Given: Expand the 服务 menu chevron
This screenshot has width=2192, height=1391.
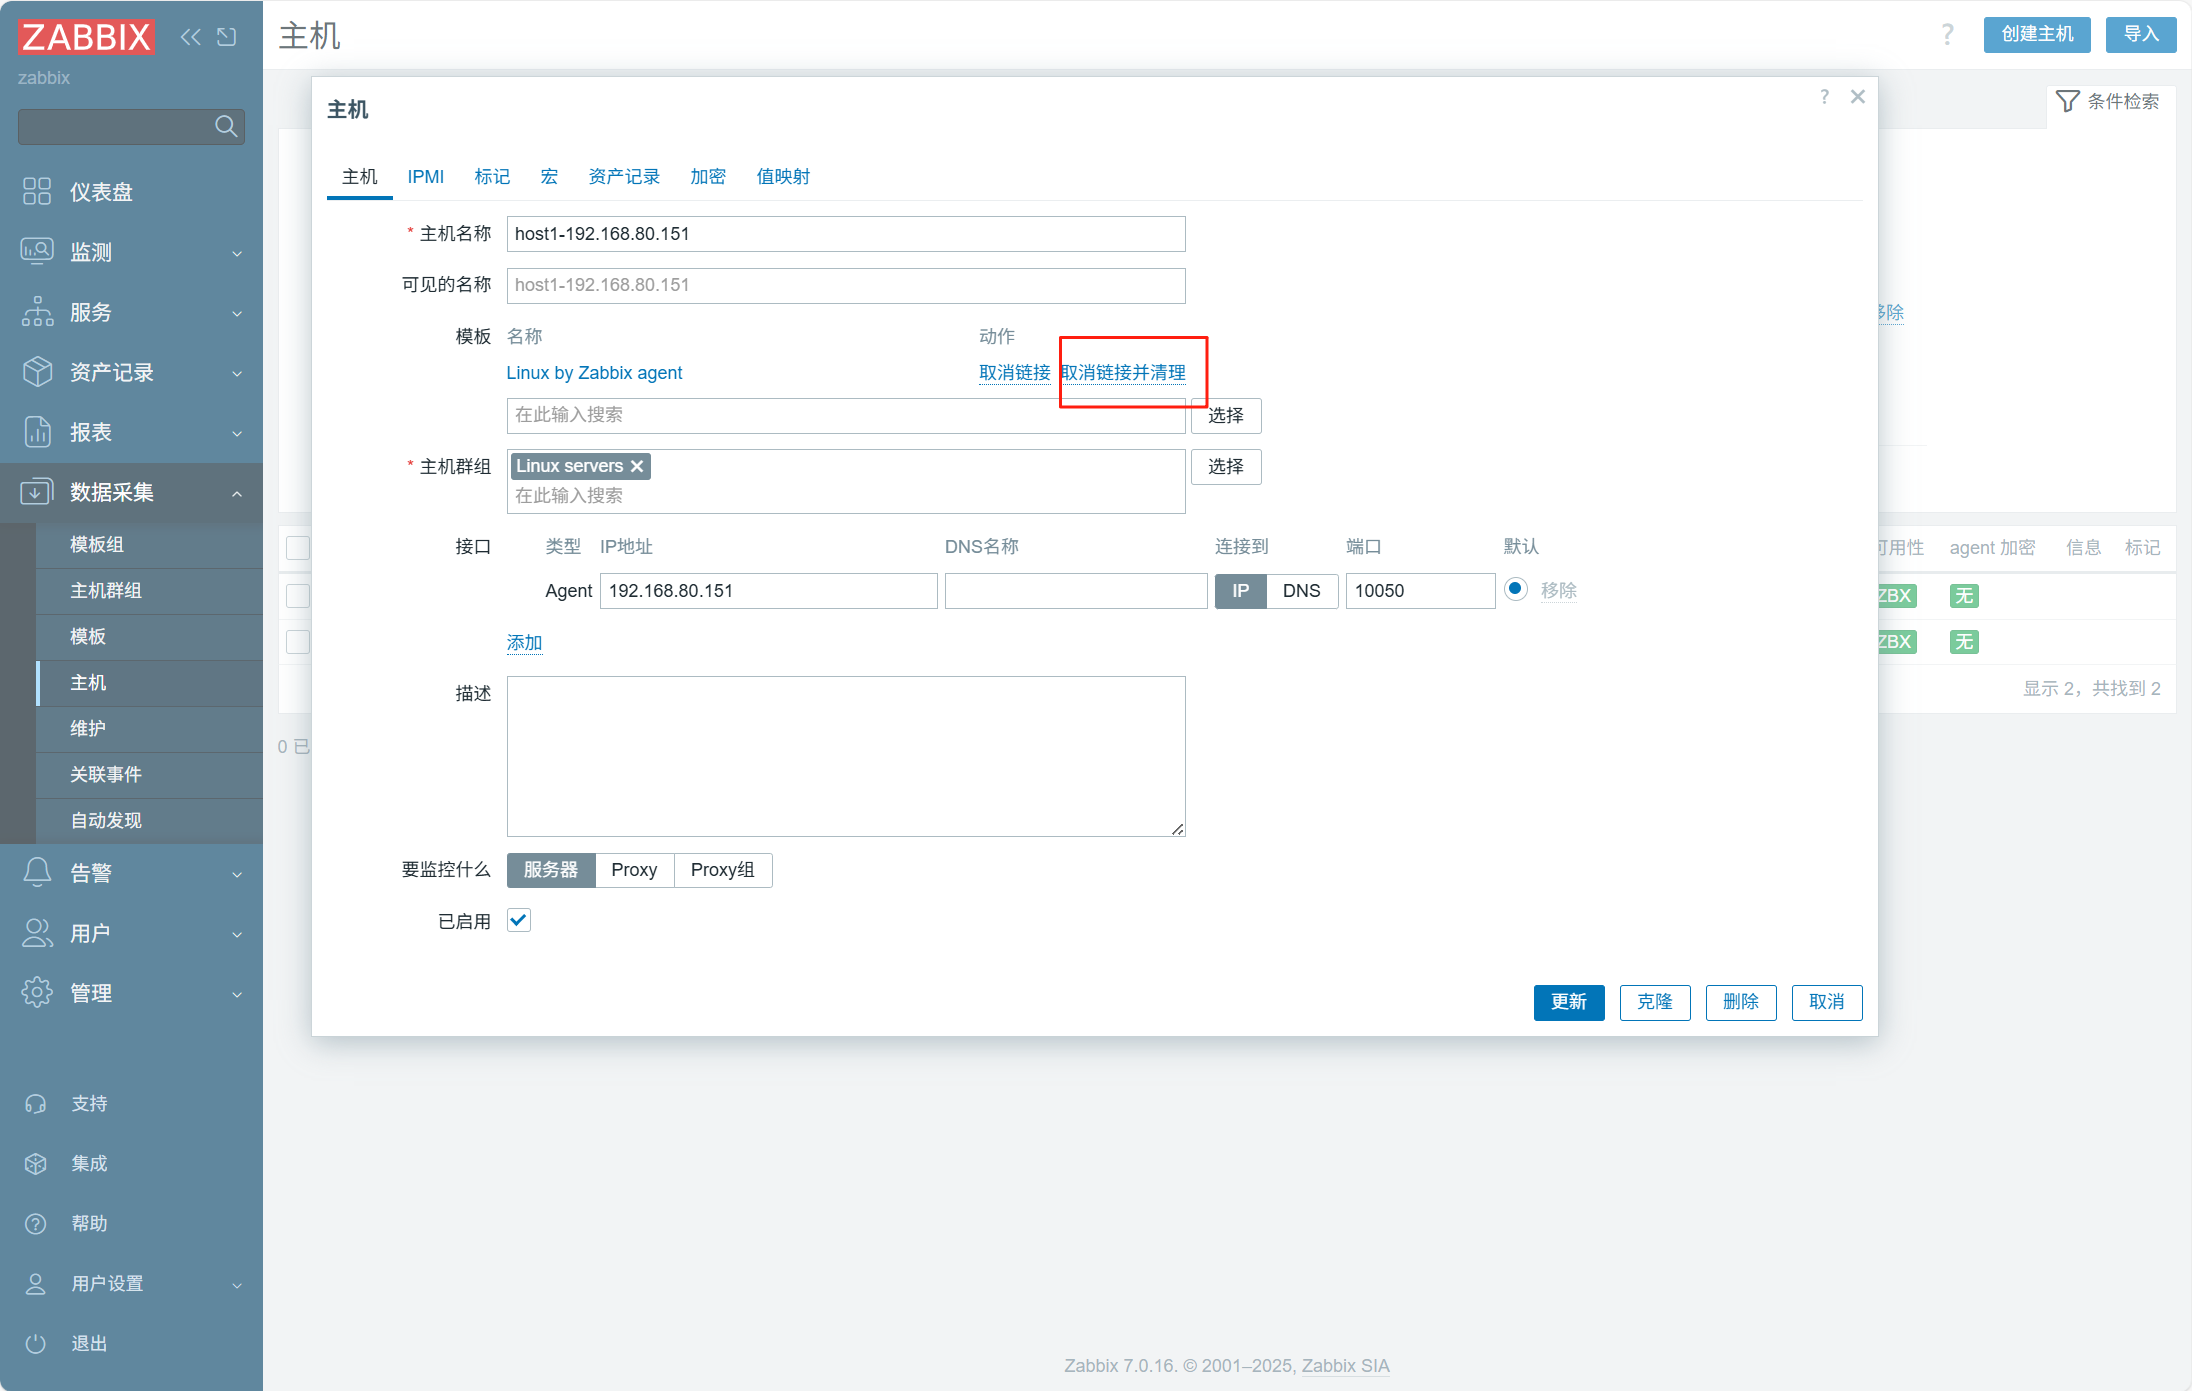Looking at the screenshot, I should pyautogui.click(x=237, y=313).
